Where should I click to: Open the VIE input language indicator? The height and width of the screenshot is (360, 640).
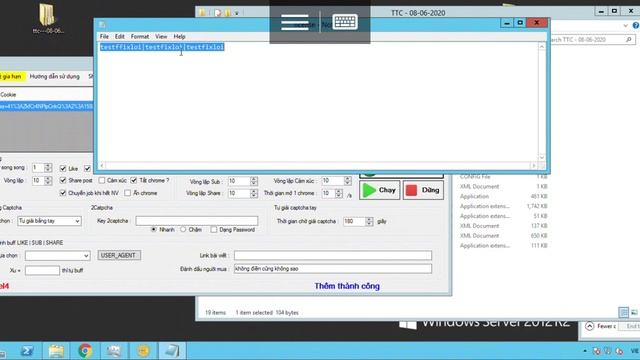[635, 351]
